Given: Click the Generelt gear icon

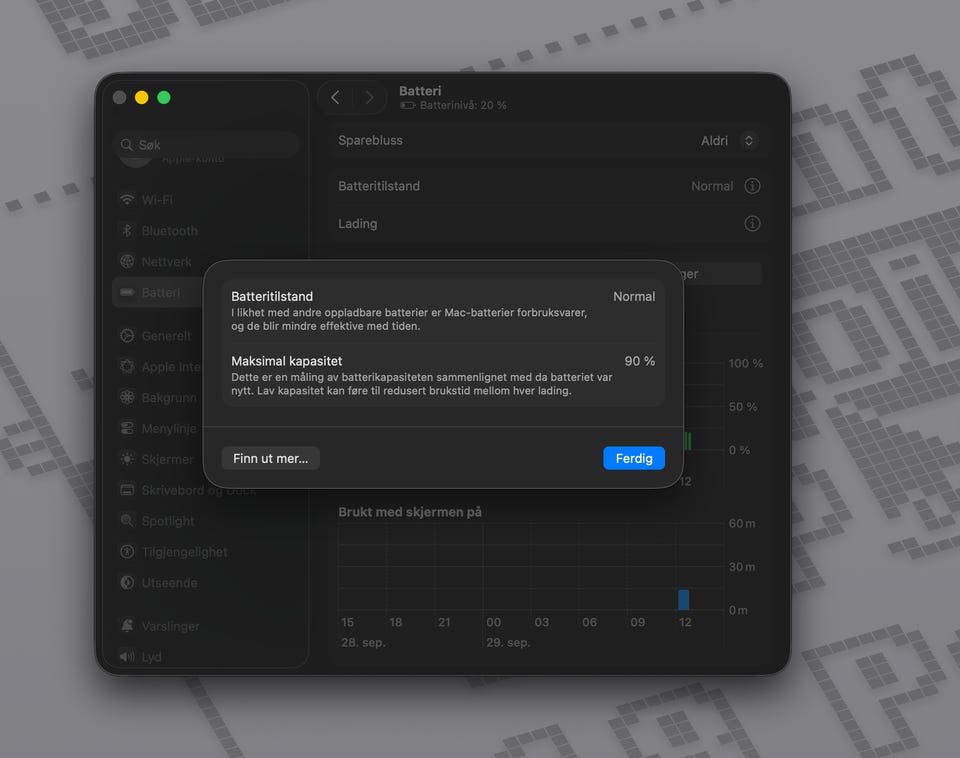Looking at the screenshot, I should 127,336.
